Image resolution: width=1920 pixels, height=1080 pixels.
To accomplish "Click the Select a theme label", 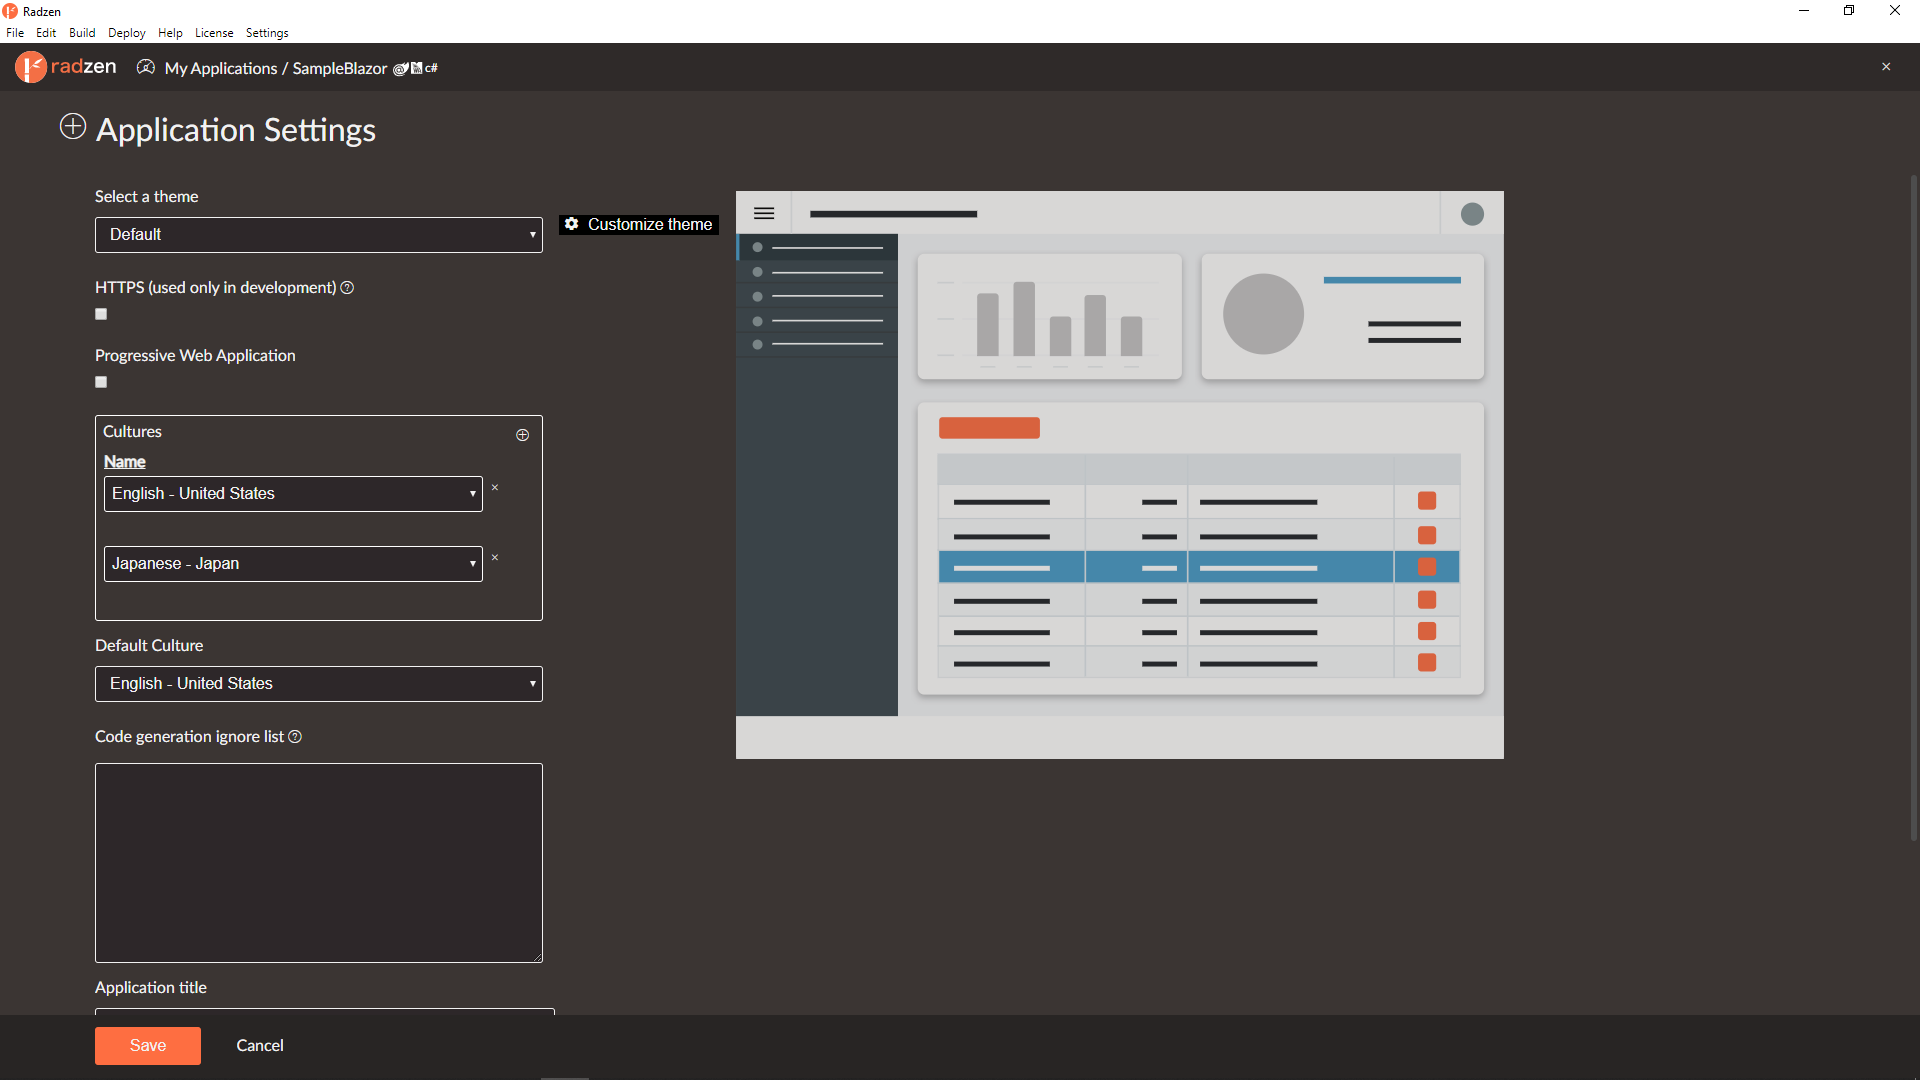I will click(147, 197).
